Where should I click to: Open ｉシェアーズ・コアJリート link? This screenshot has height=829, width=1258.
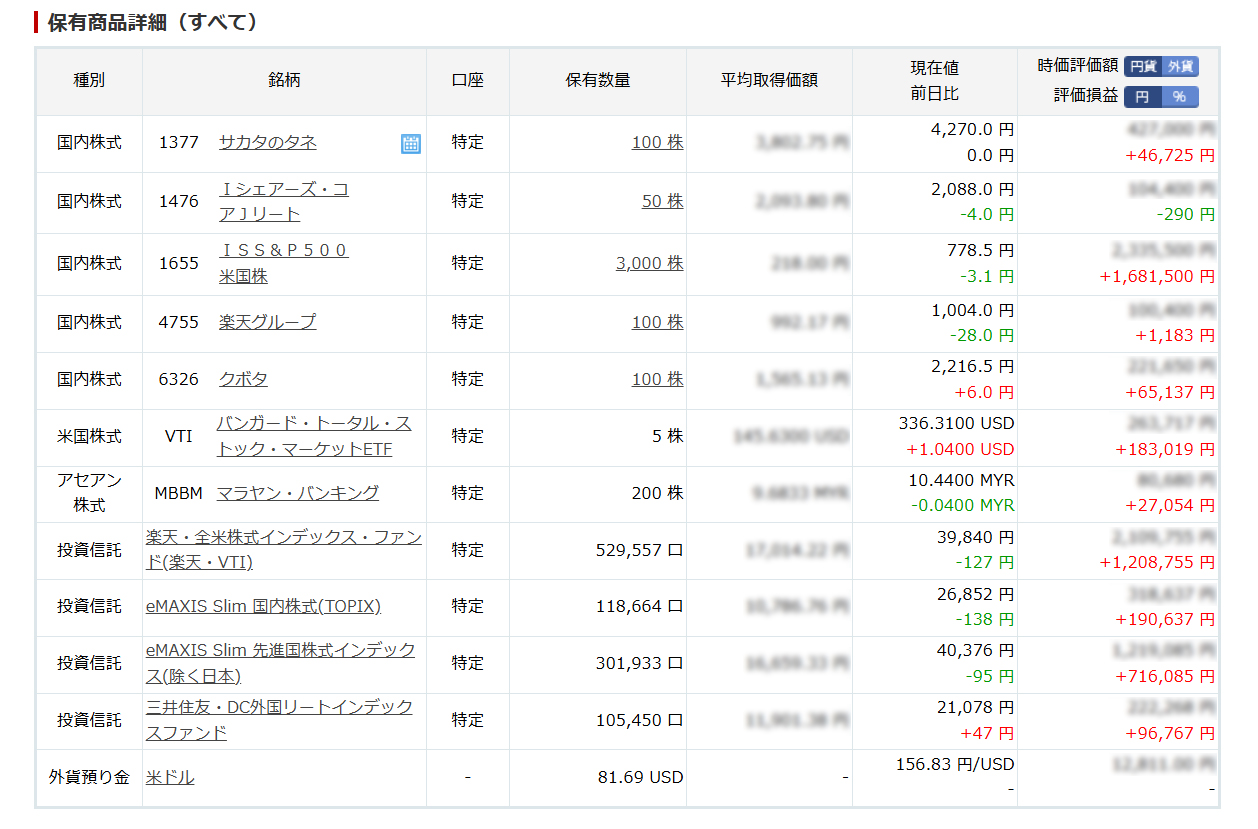283,190
